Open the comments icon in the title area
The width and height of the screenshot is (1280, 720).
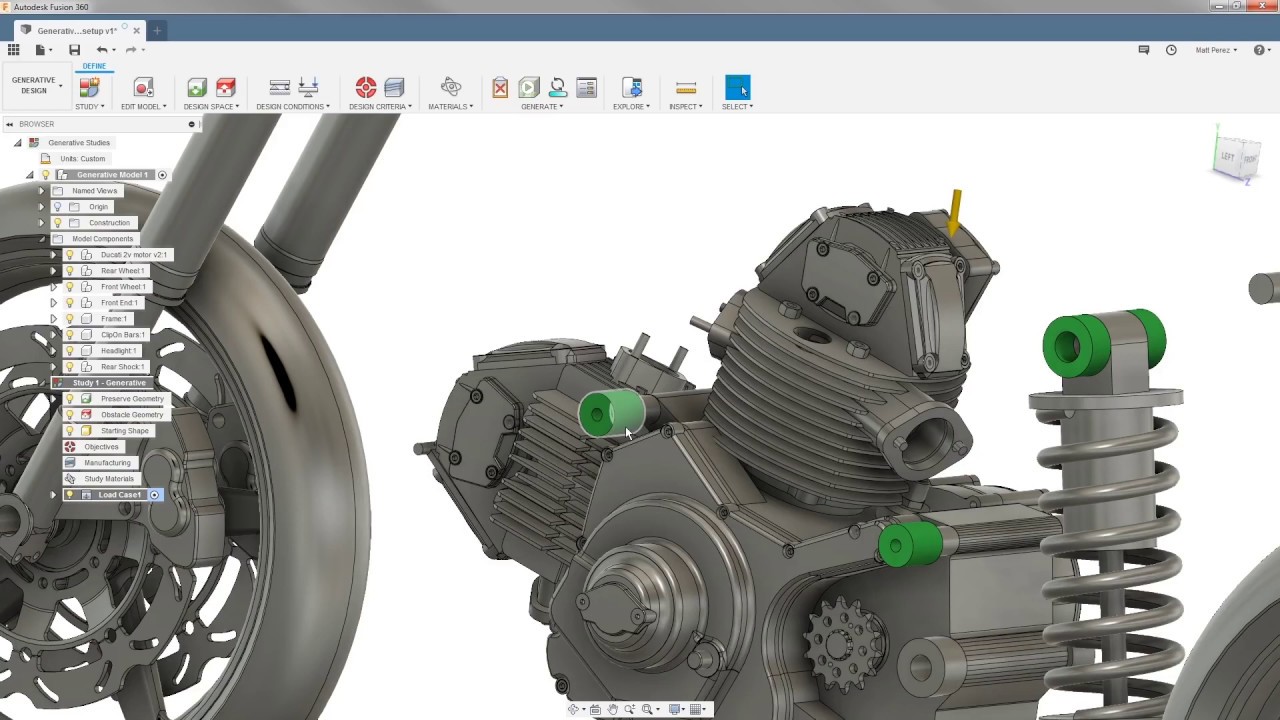pos(1144,50)
